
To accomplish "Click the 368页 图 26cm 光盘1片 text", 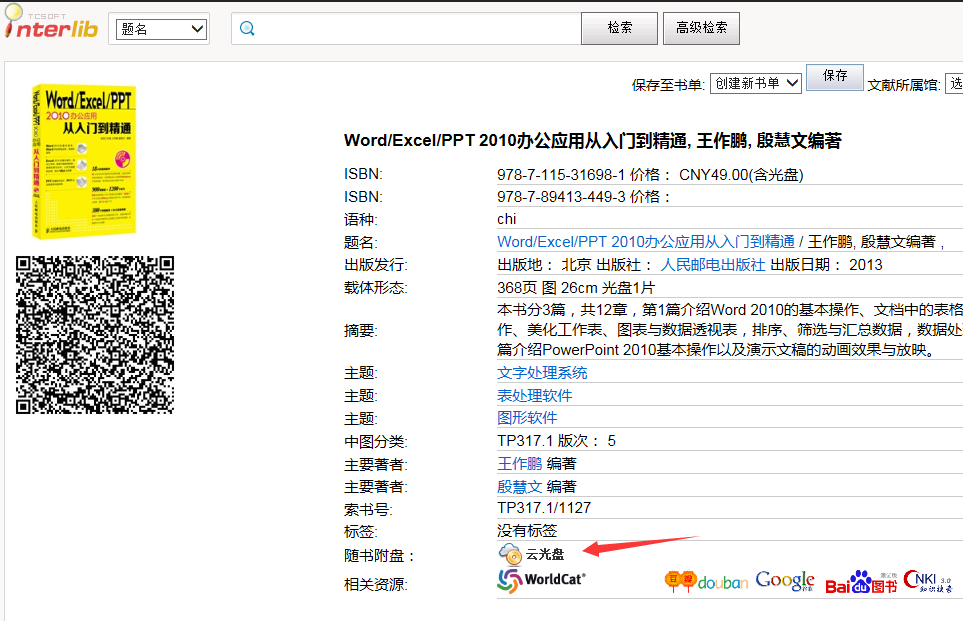I will [x=575, y=288].
